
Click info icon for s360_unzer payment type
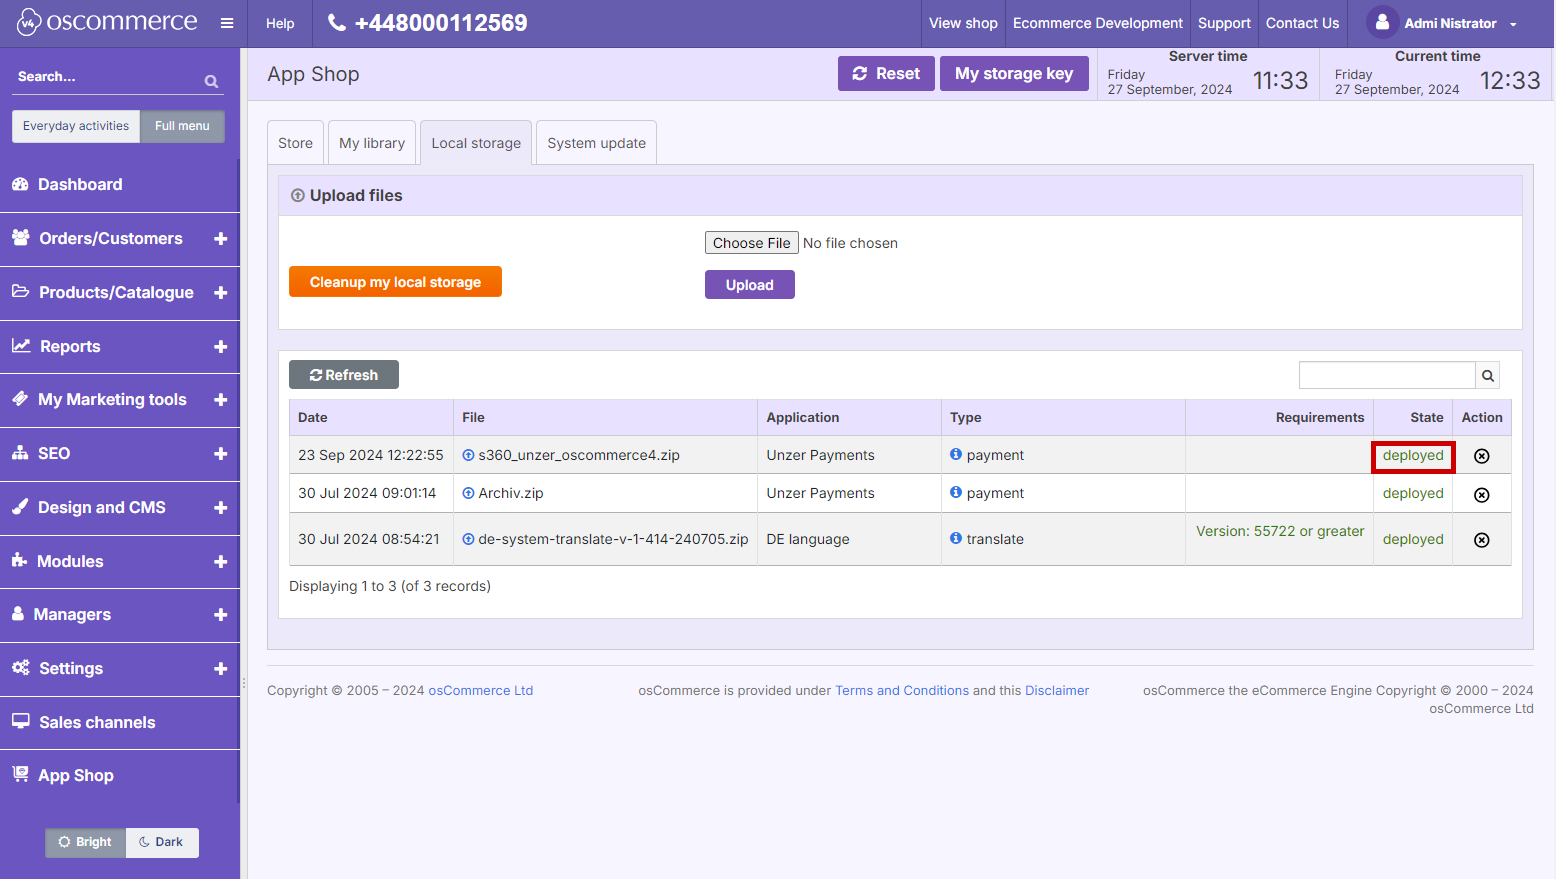tap(956, 454)
